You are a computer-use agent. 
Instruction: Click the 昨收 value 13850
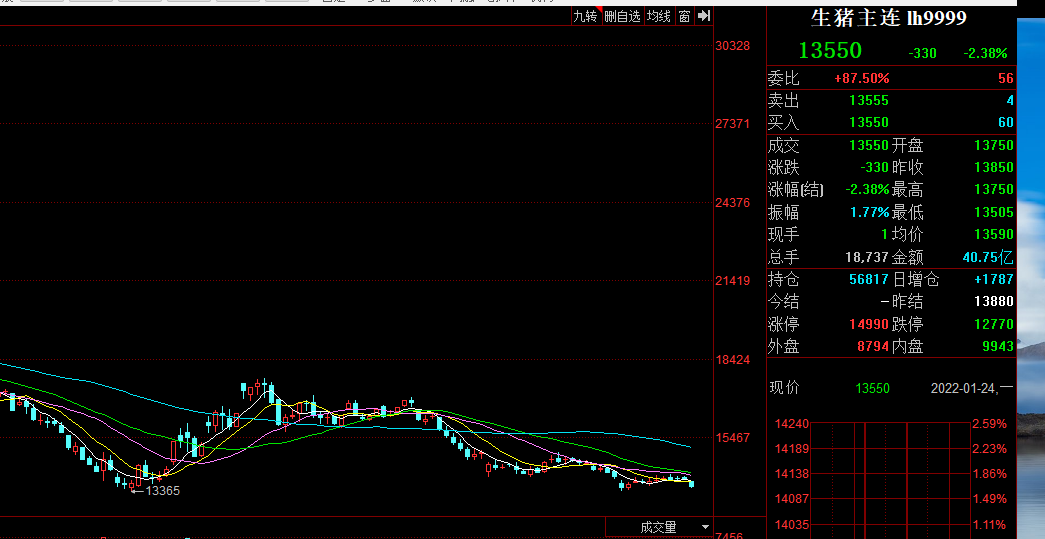point(994,167)
